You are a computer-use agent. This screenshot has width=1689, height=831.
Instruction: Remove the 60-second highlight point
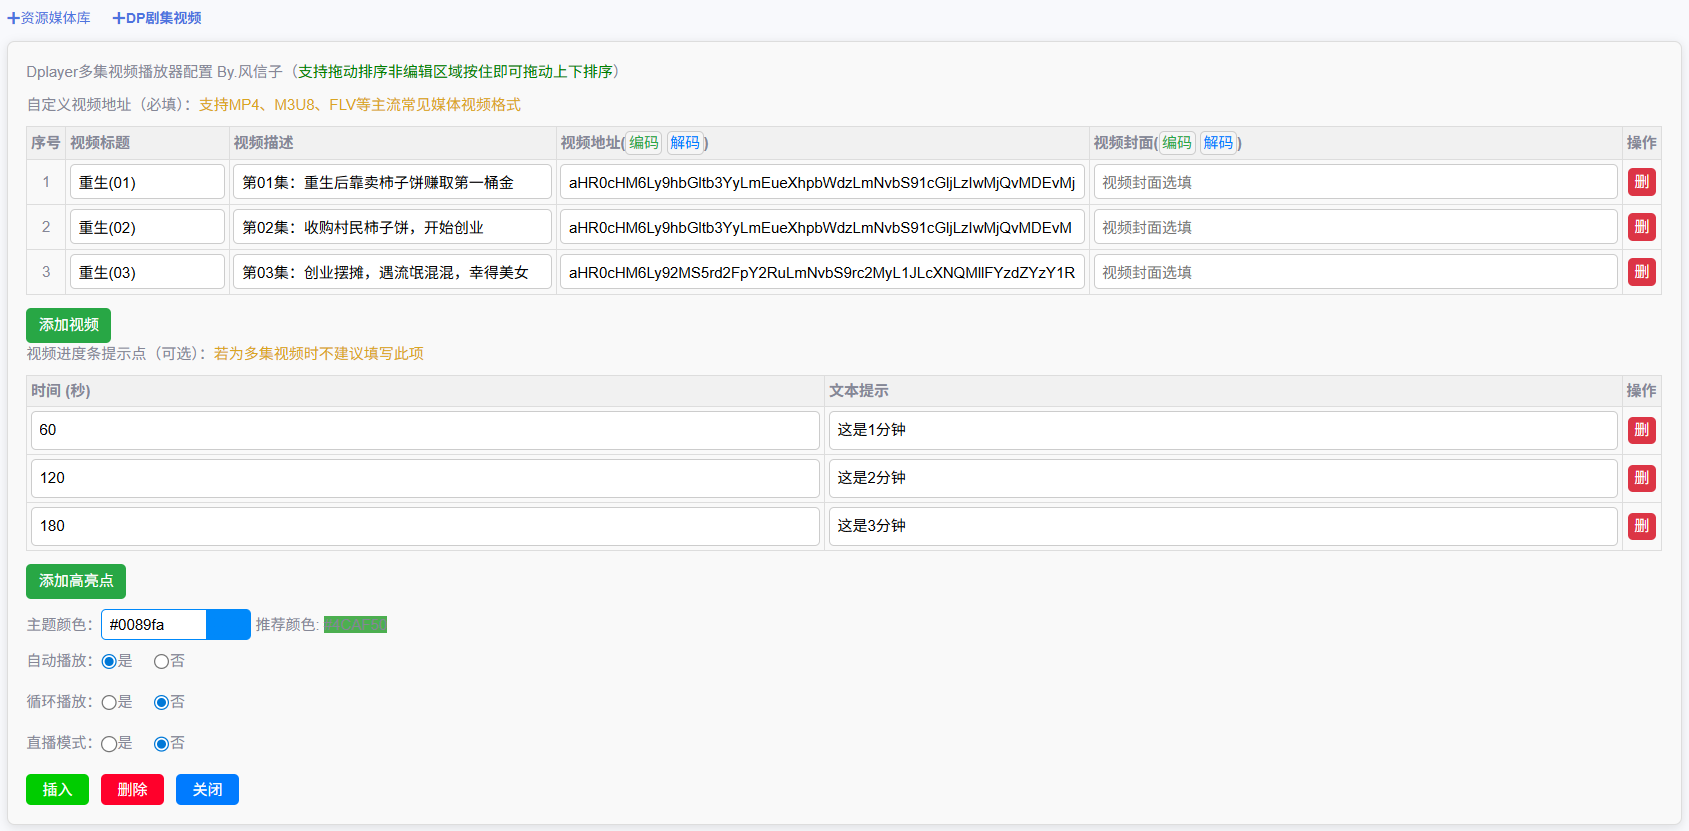tap(1641, 430)
